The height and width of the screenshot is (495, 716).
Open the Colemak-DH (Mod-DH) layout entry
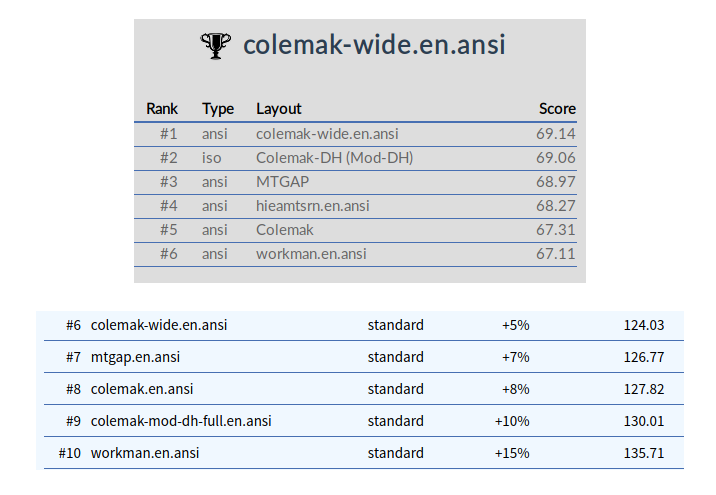(x=334, y=158)
